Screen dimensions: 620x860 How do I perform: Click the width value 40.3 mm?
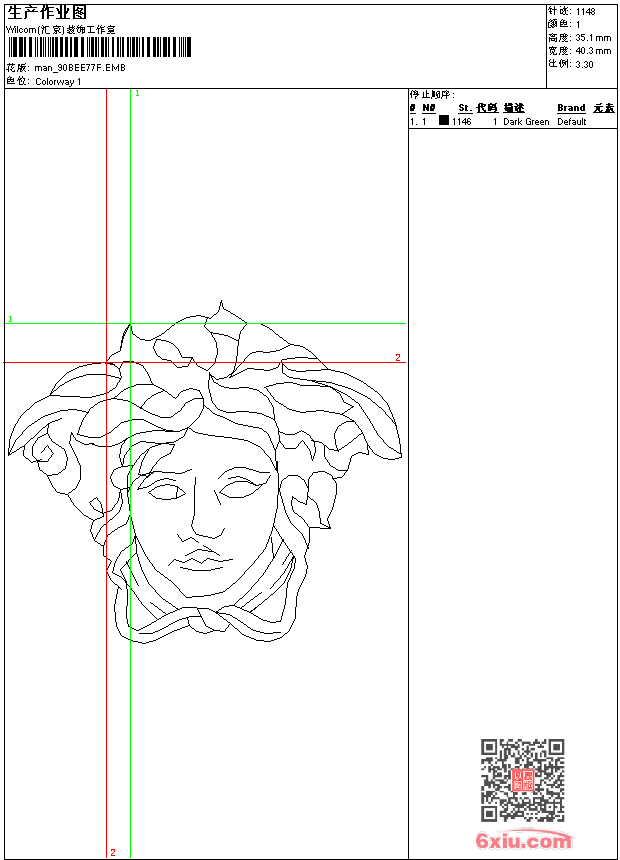tap(593, 51)
